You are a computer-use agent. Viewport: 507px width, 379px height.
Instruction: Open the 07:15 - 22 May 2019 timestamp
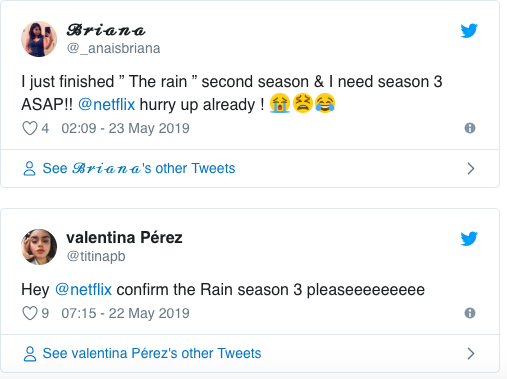coord(125,313)
